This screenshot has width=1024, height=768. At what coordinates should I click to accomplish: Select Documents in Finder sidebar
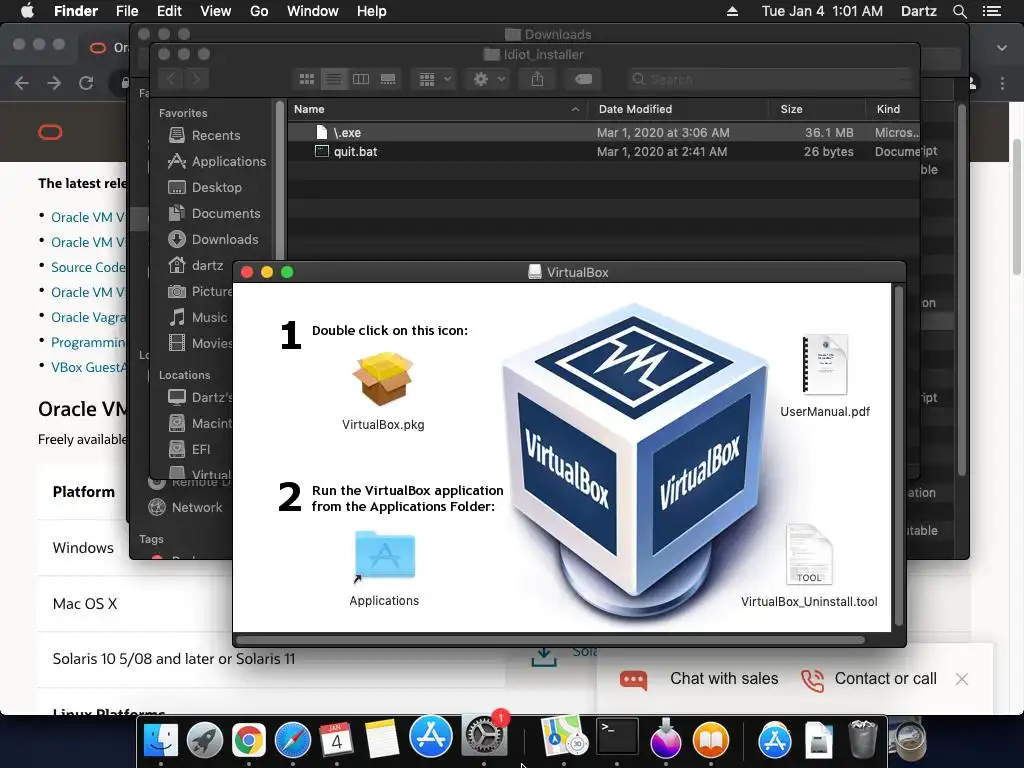(213, 214)
